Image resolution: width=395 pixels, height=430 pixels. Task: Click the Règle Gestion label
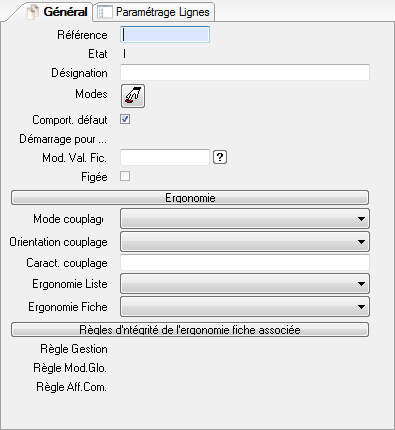point(74,349)
